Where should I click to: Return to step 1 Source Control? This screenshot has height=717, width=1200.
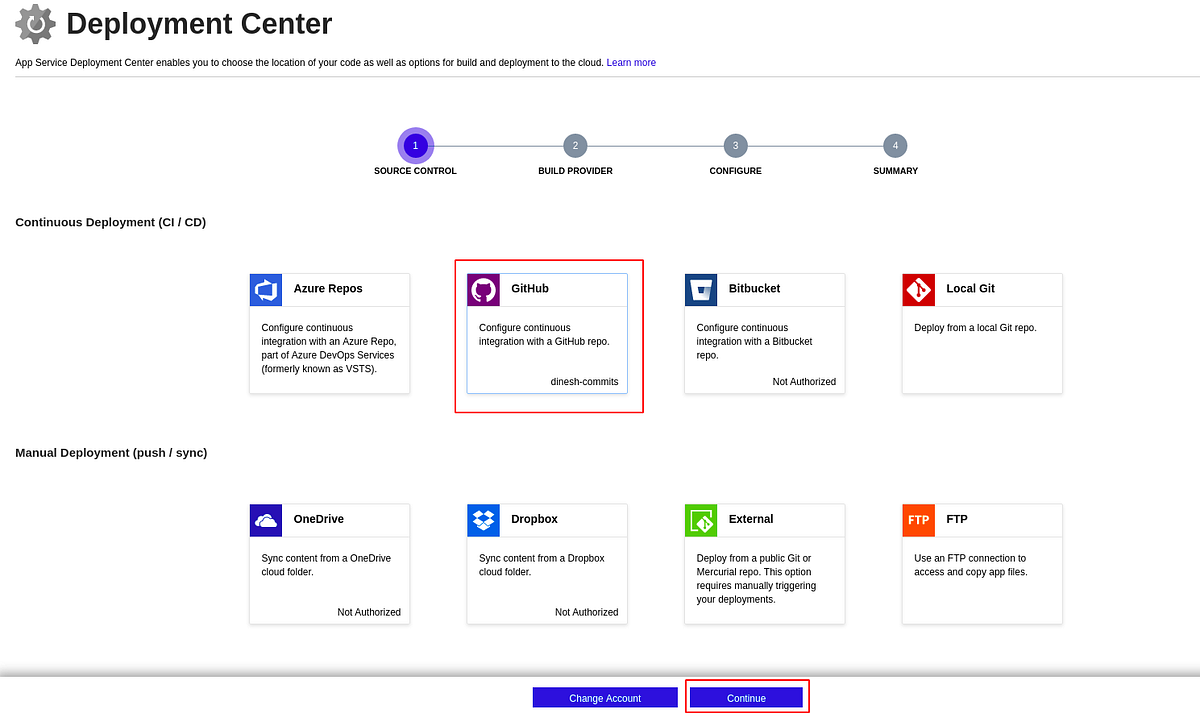pyautogui.click(x=415, y=145)
